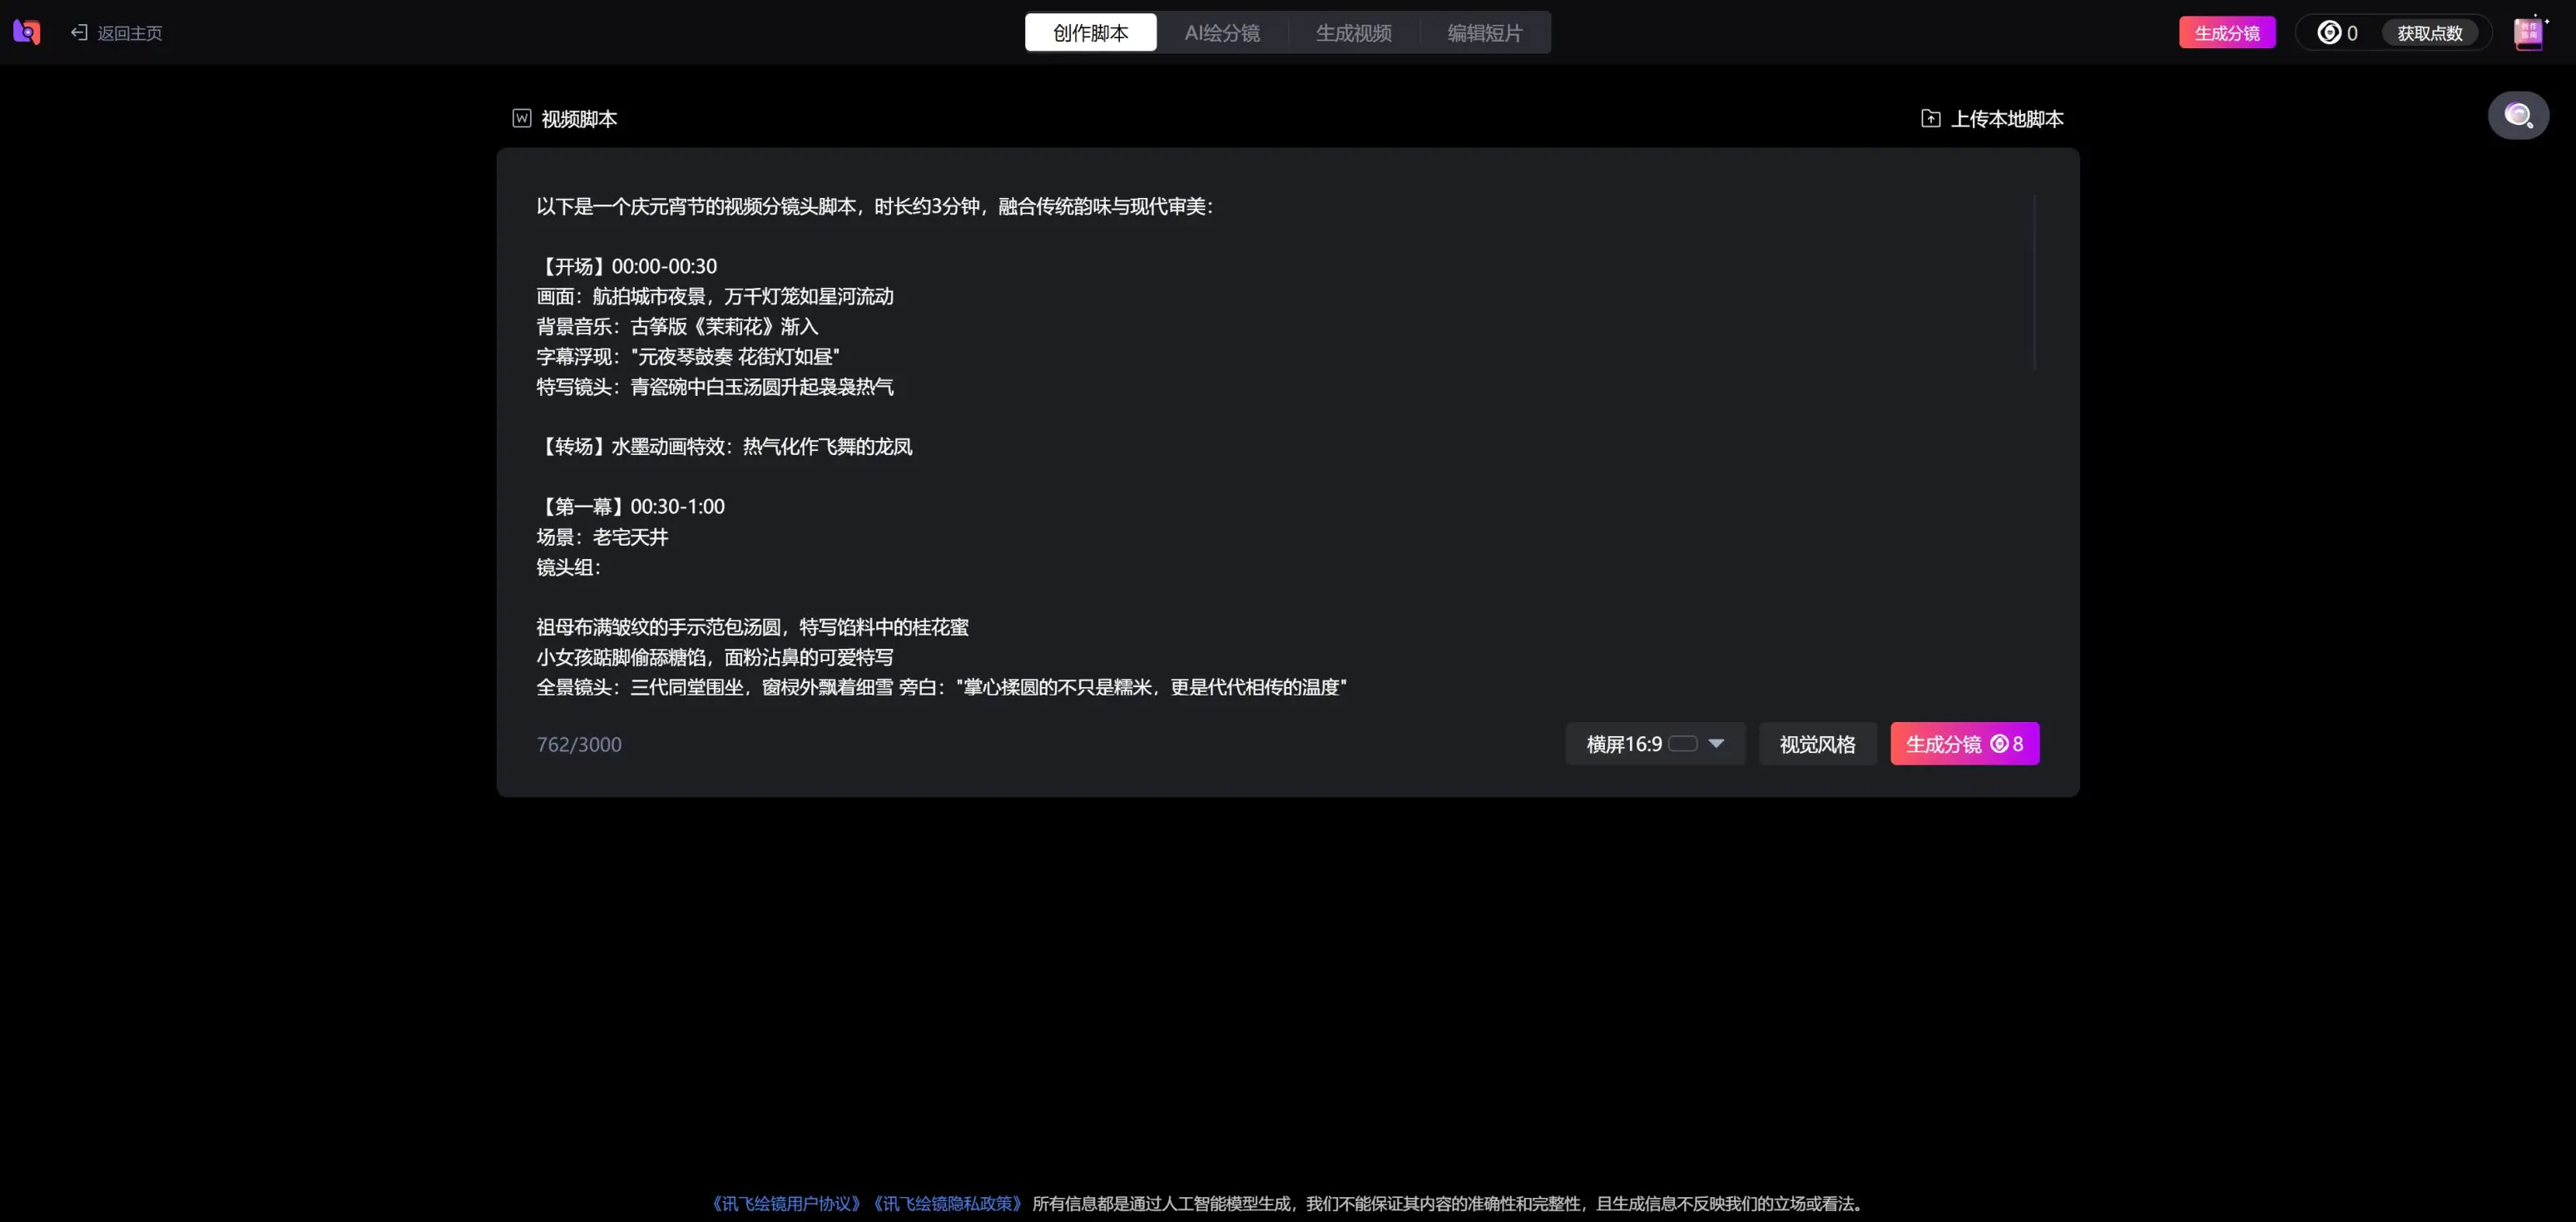Switch to the 生成视频 tab

pyautogui.click(x=1353, y=32)
